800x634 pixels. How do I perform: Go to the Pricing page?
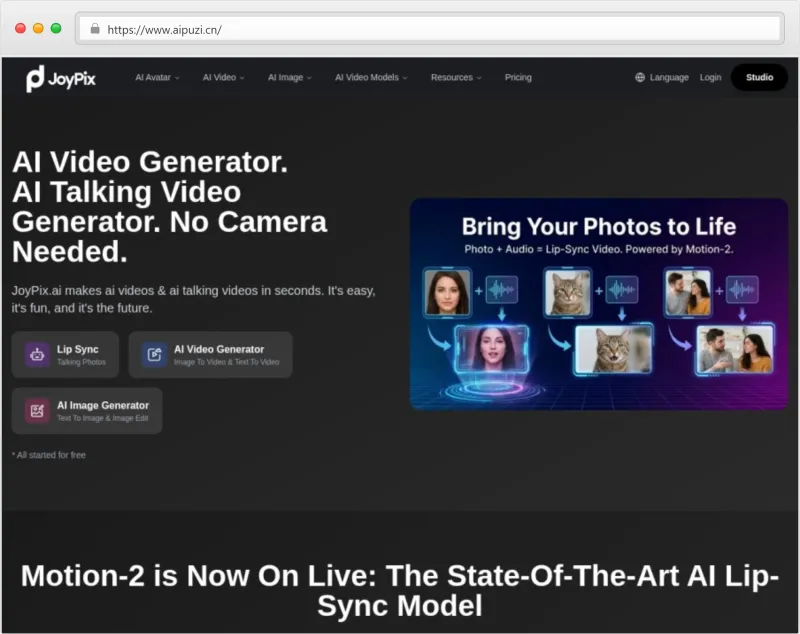(518, 77)
